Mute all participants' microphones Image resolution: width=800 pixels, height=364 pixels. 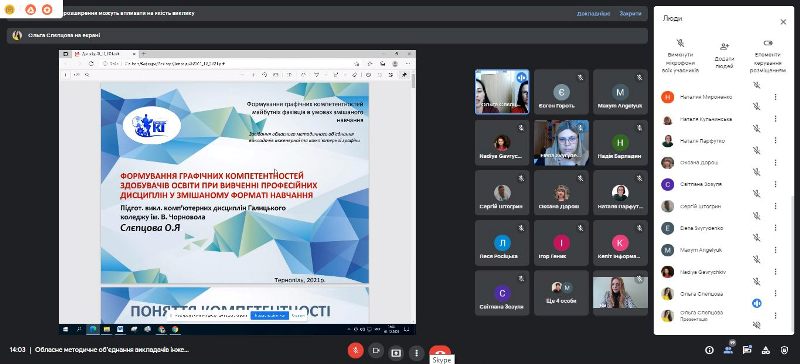(680, 56)
